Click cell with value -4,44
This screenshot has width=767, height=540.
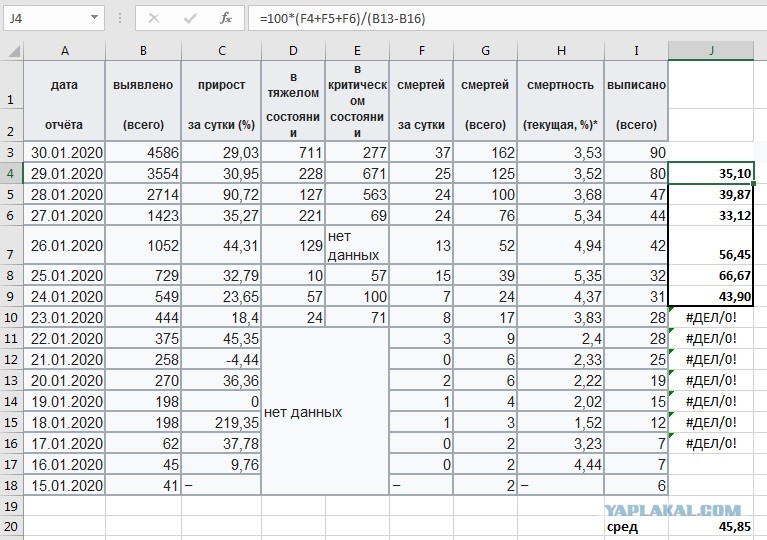[x=222, y=360]
